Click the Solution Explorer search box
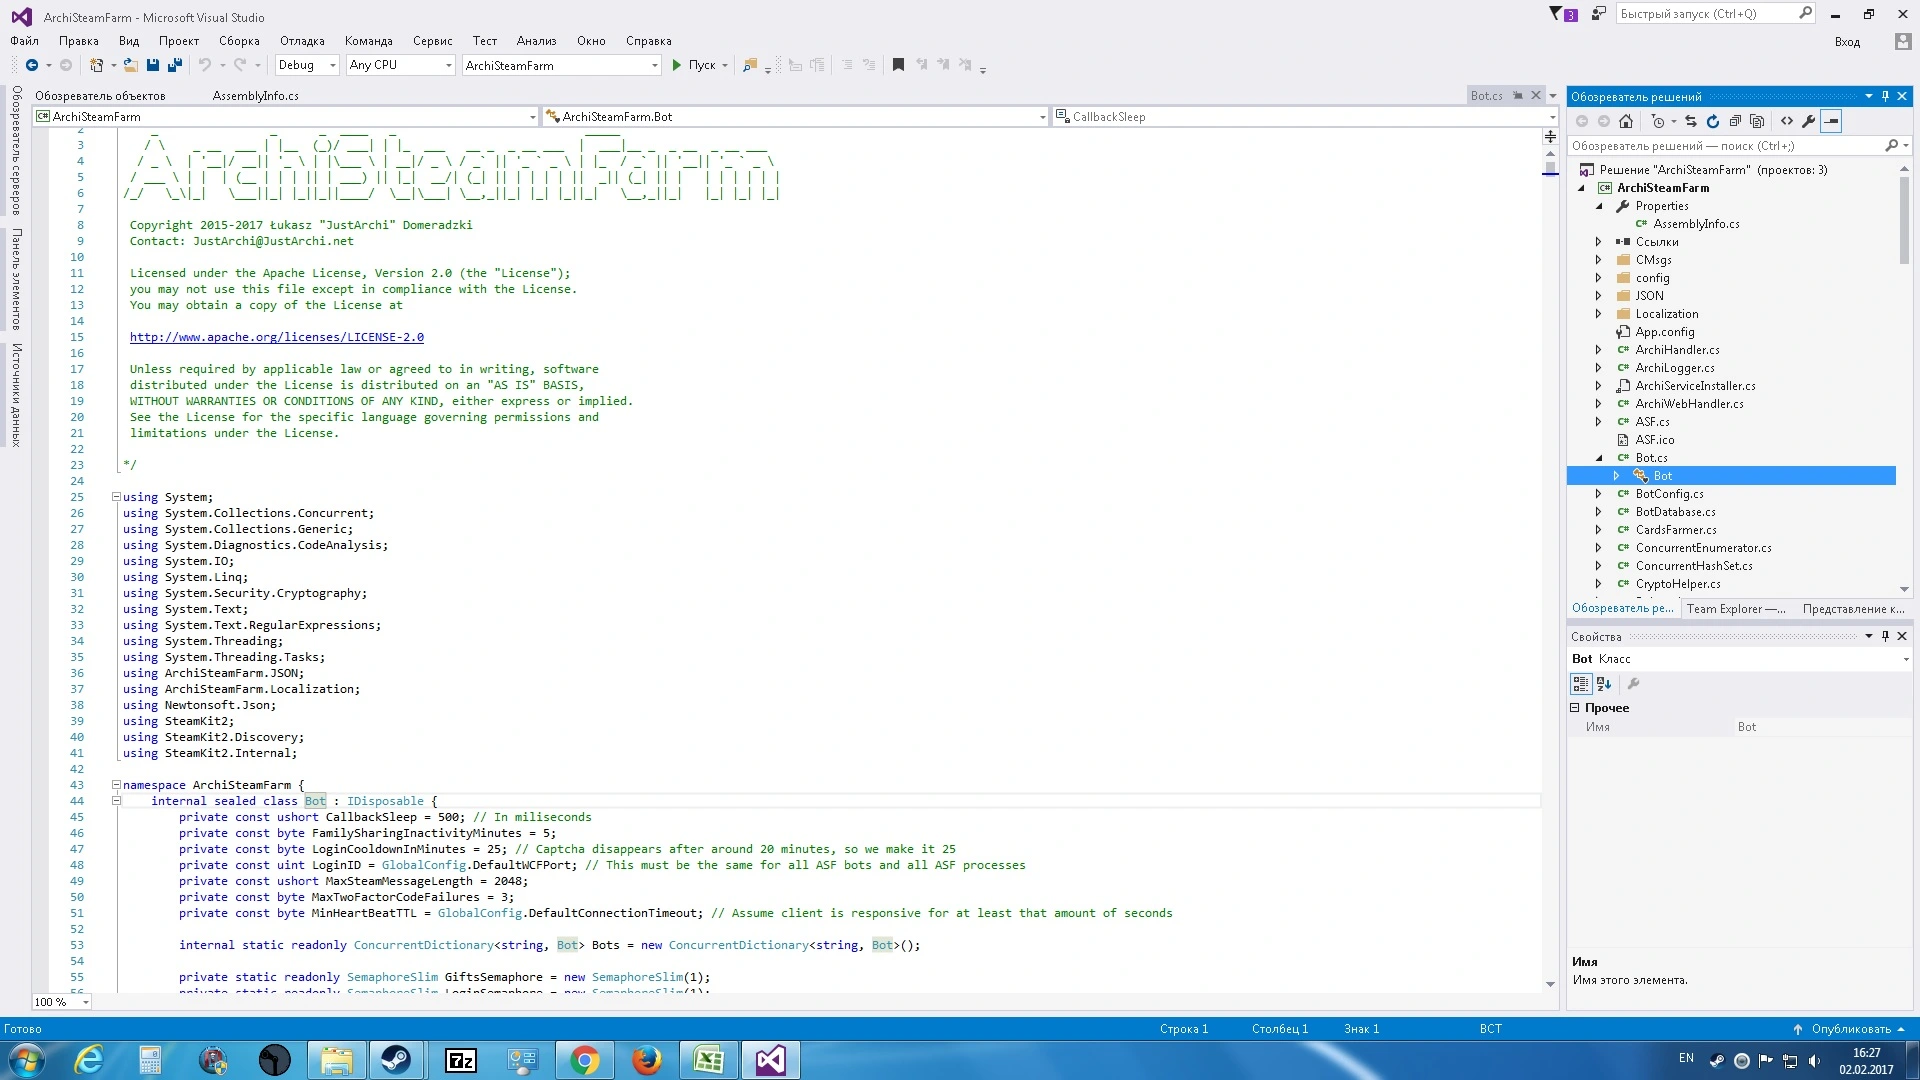This screenshot has width=1920, height=1080. point(1738,146)
